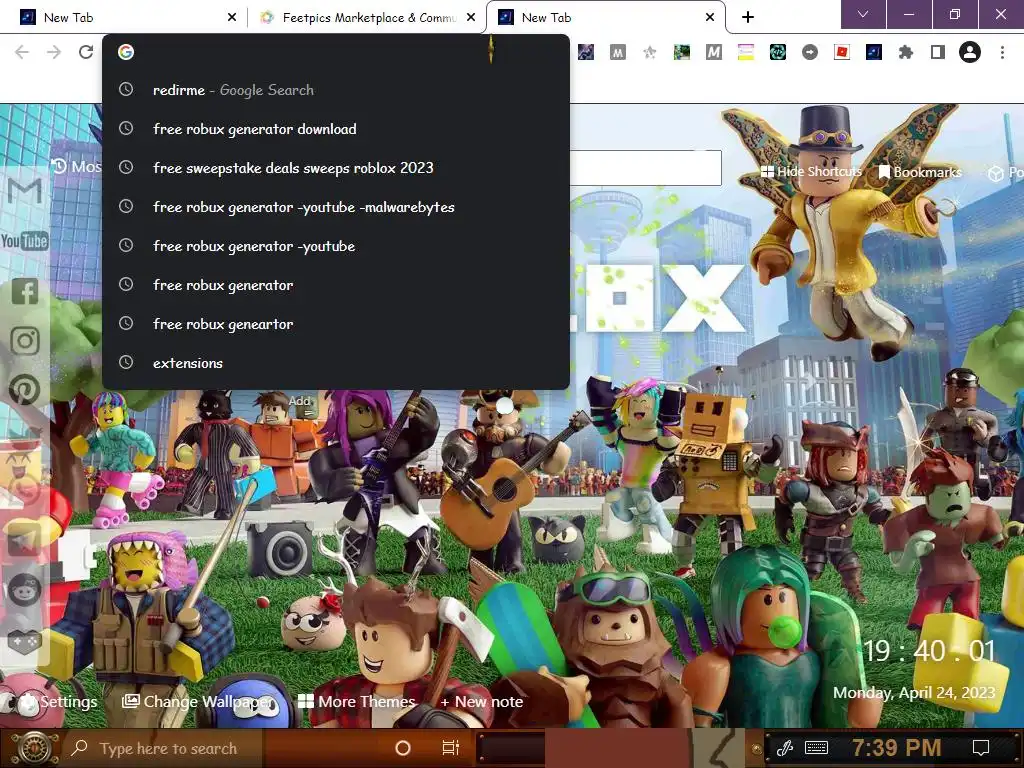
Task: Open the Instagram sidebar shortcut
Action: 25,341
